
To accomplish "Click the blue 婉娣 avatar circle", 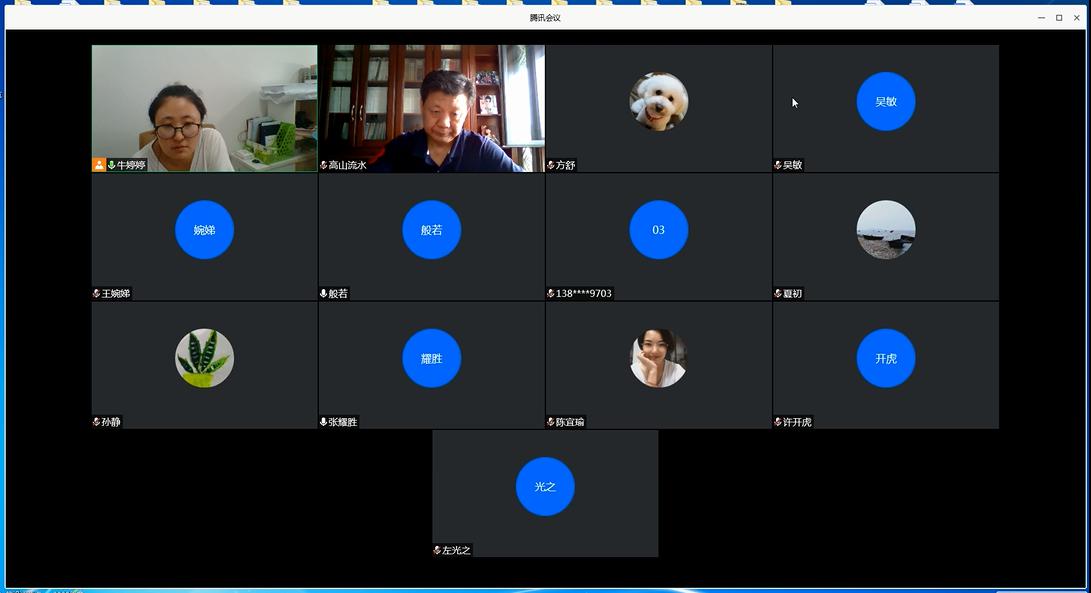I will coord(204,229).
